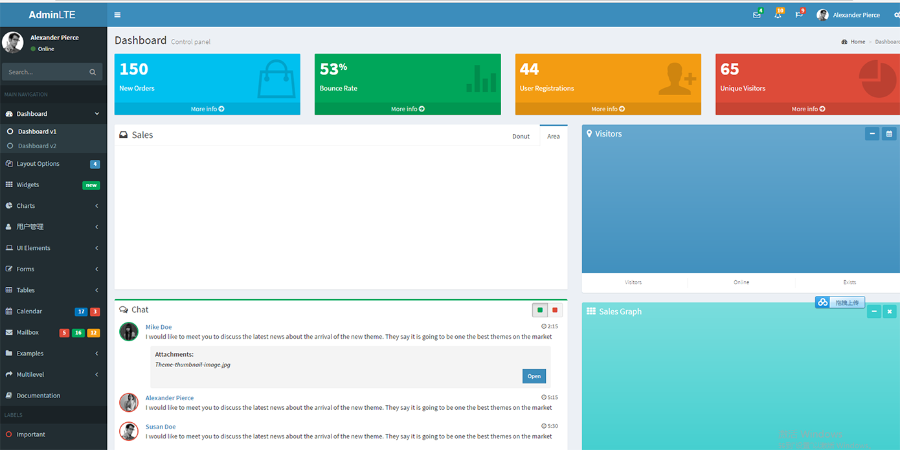This screenshot has height=450, width=900.
Task: Open Mailbox sidebar item
Action: [53, 332]
